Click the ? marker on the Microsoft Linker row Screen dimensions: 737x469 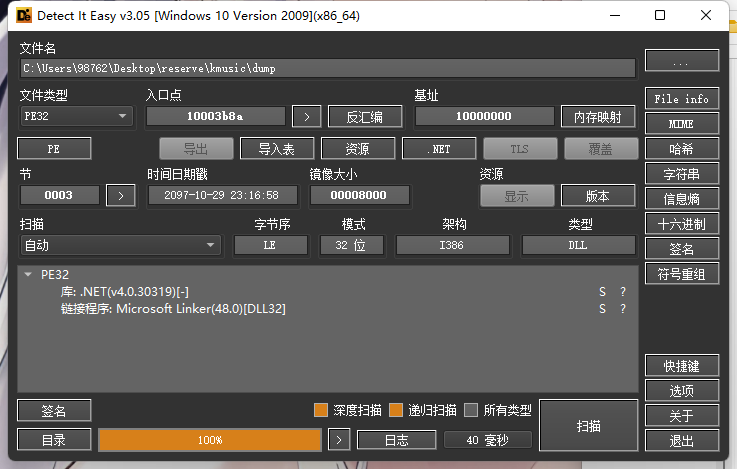pos(622,309)
